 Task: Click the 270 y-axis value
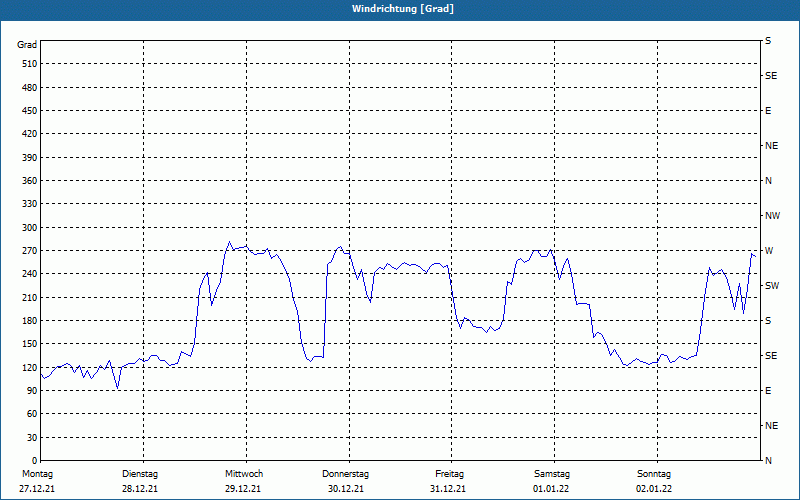point(30,251)
